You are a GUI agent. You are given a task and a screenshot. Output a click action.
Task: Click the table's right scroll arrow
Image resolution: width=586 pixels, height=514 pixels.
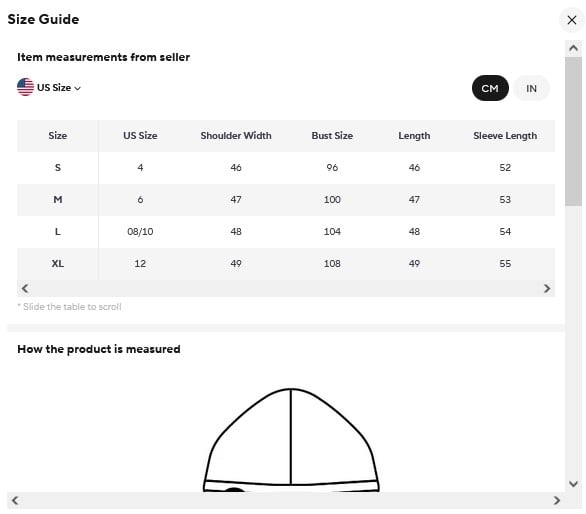(547, 288)
